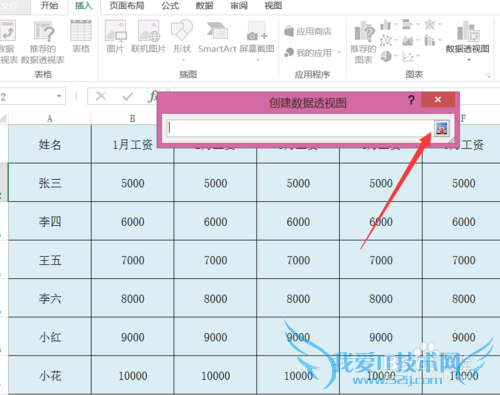Select 5000 in column B
Screen dimensions: 500x395
[132, 183]
